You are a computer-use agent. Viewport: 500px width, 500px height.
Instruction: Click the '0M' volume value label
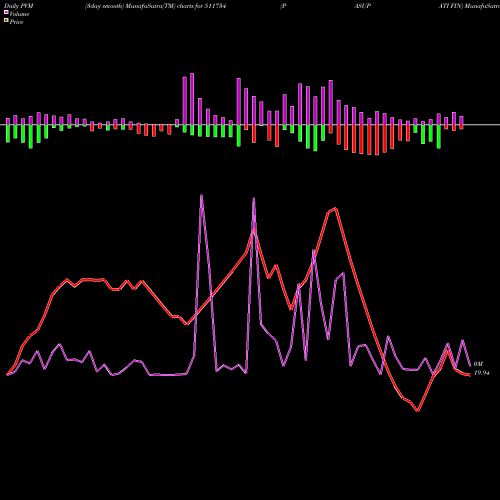tap(478, 364)
